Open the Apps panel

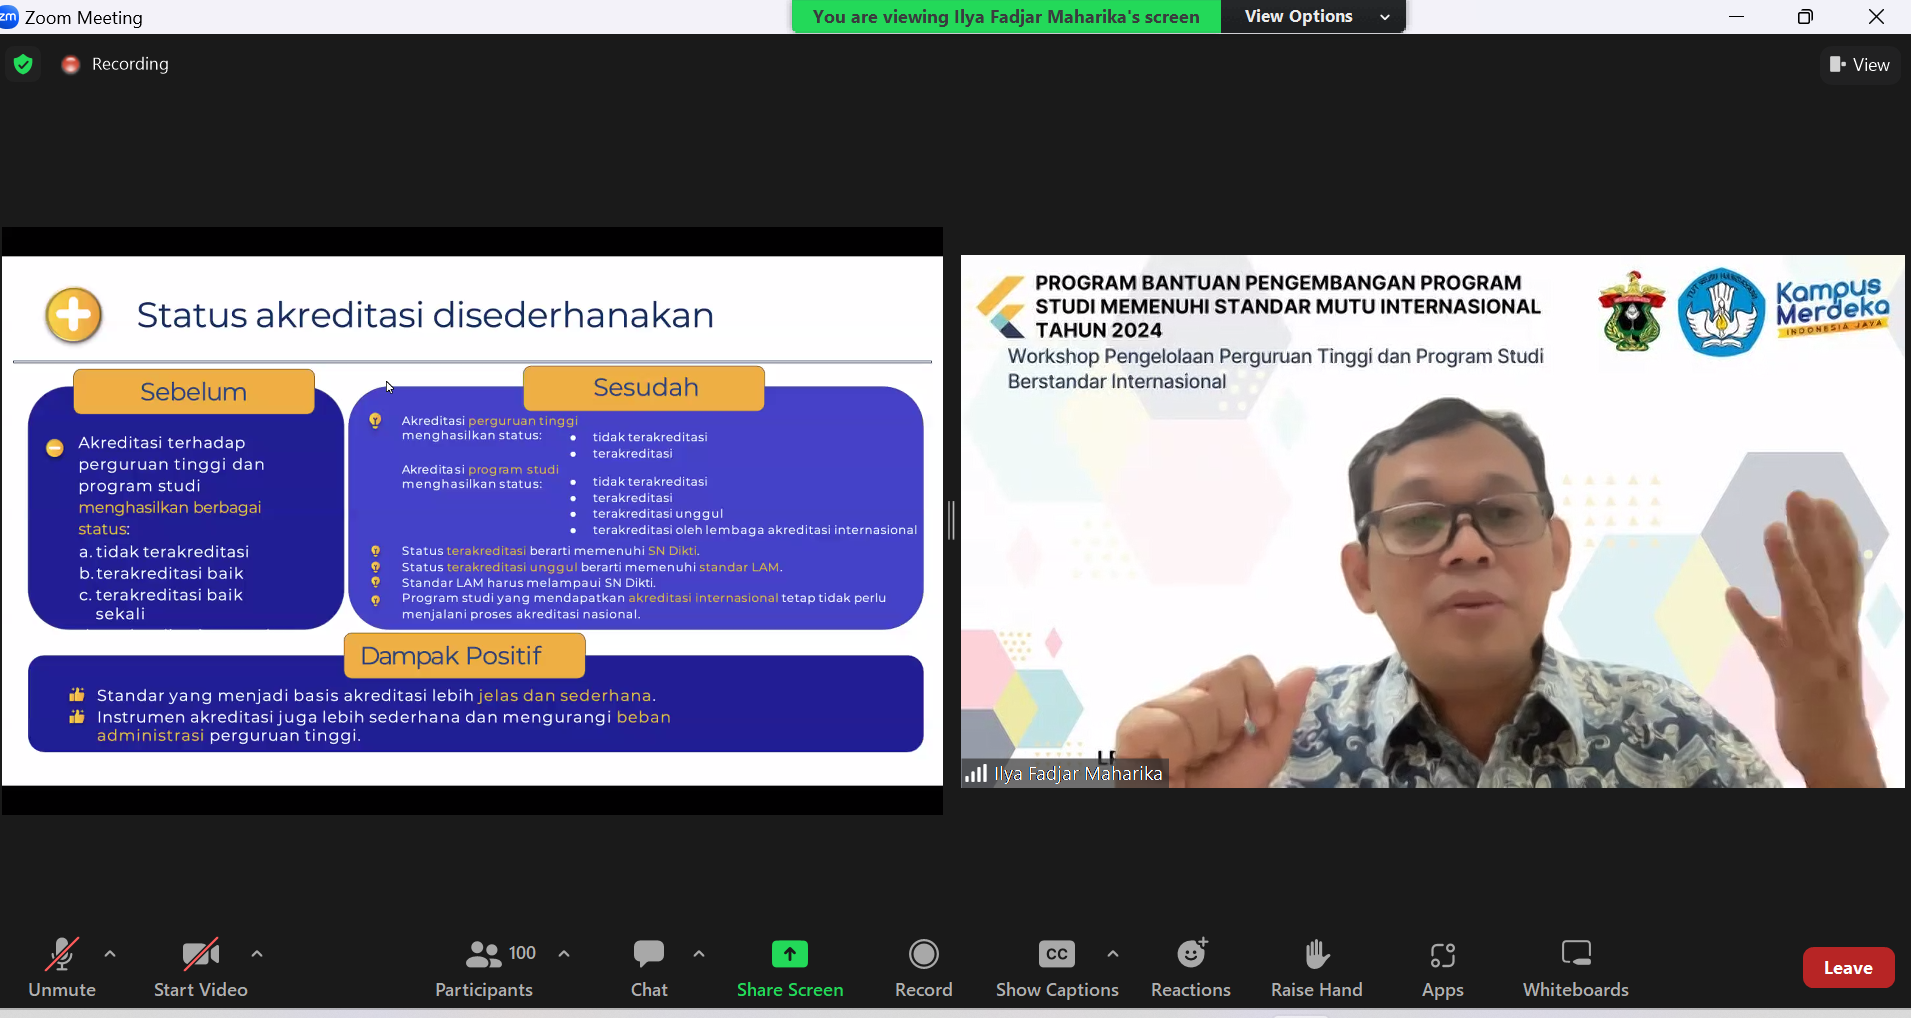(x=1442, y=967)
